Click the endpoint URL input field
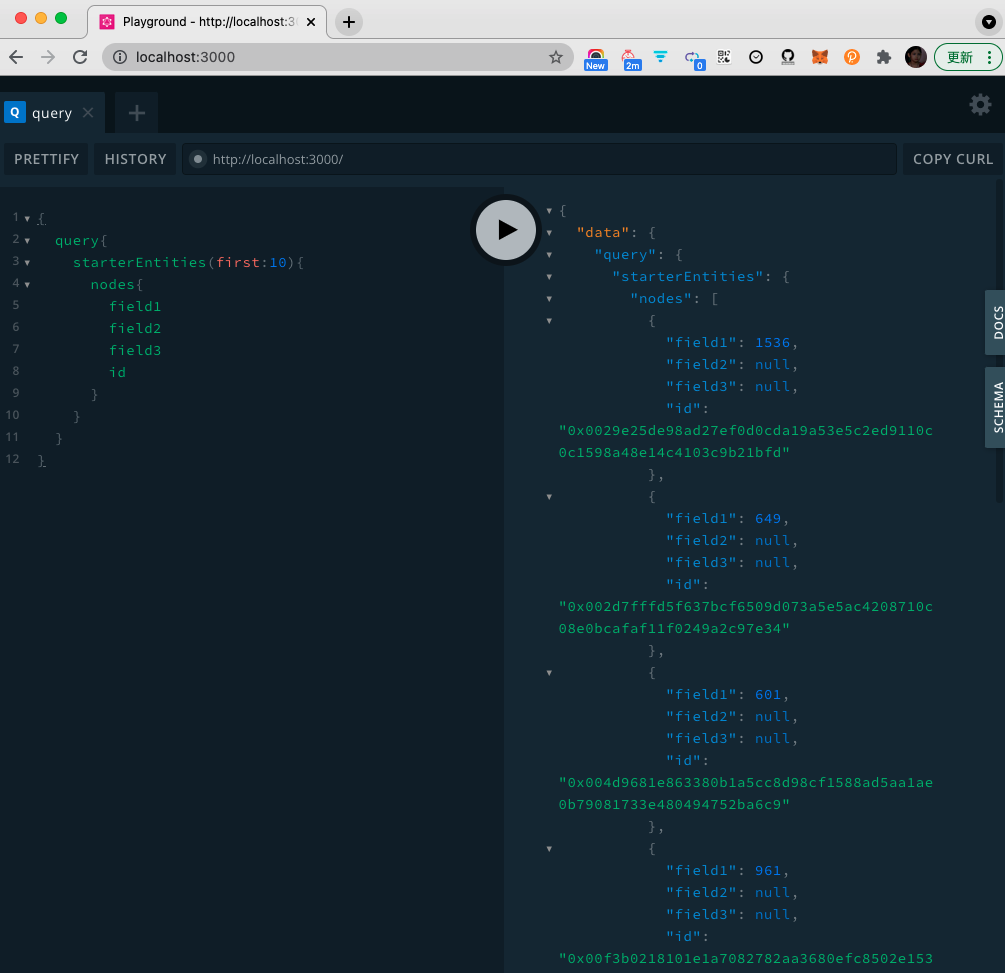Image resolution: width=1005 pixels, height=973 pixels. pyautogui.click(x=540, y=159)
